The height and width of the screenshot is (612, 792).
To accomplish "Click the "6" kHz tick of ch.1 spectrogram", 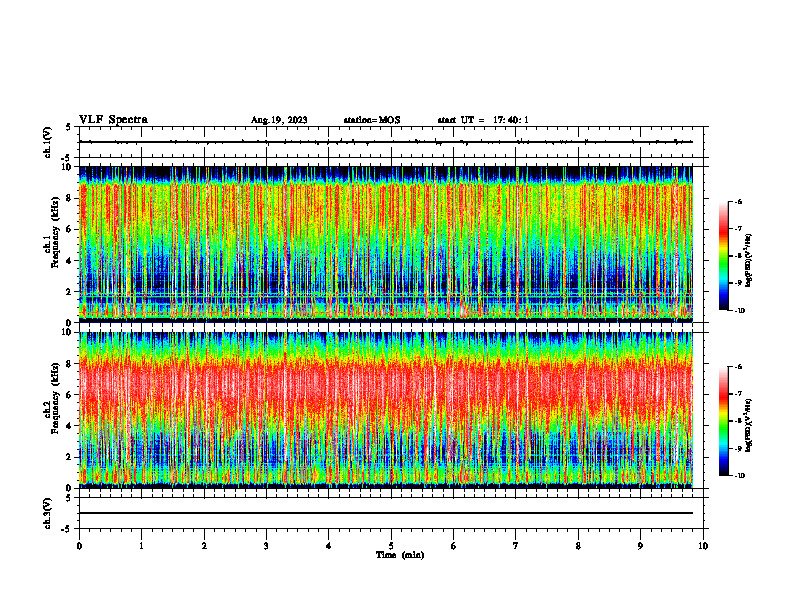I will pos(70,229).
